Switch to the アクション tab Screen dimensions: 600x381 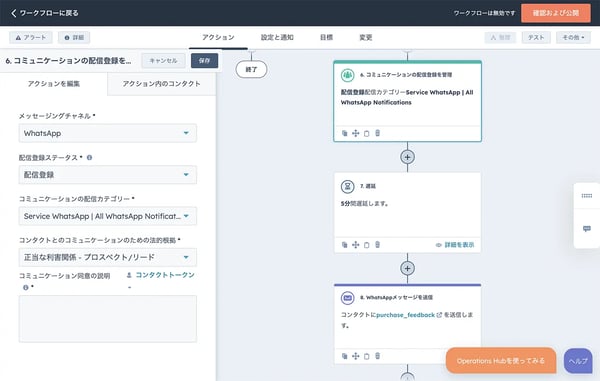218,37
